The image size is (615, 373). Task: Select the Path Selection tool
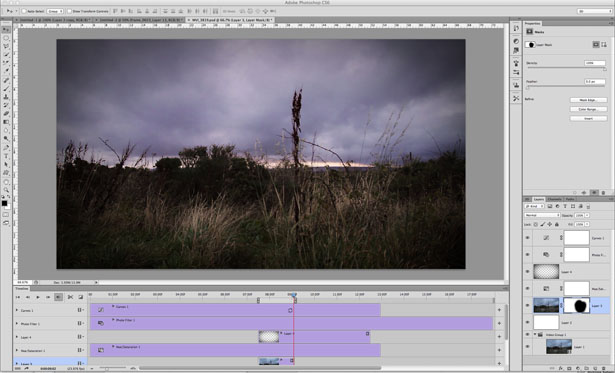click(6, 164)
